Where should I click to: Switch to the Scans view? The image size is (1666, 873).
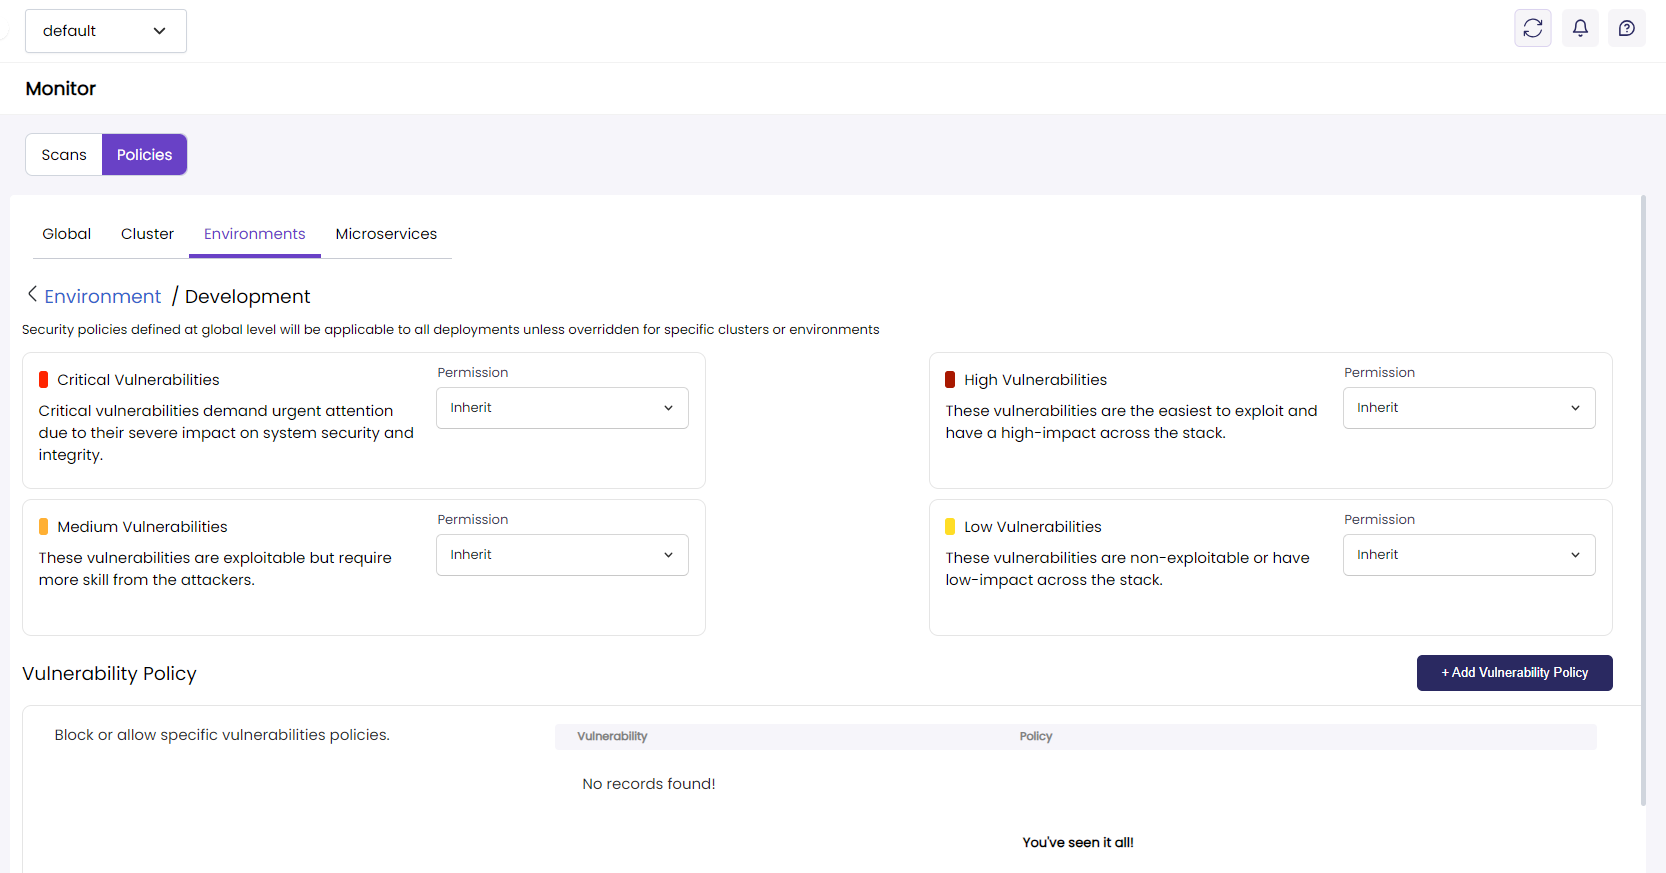pos(64,155)
